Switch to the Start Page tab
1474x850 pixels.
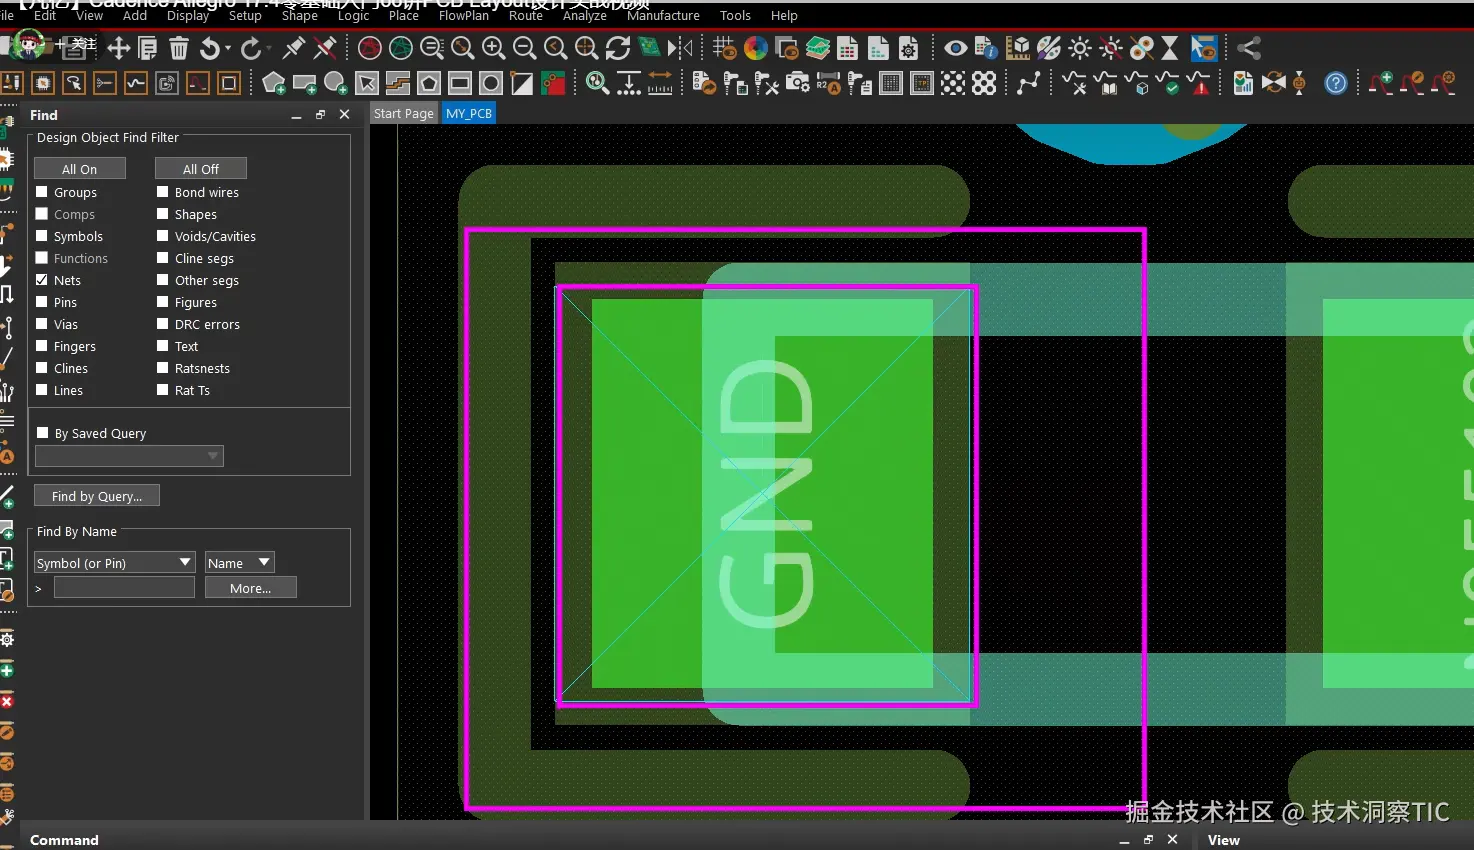pos(404,113)
